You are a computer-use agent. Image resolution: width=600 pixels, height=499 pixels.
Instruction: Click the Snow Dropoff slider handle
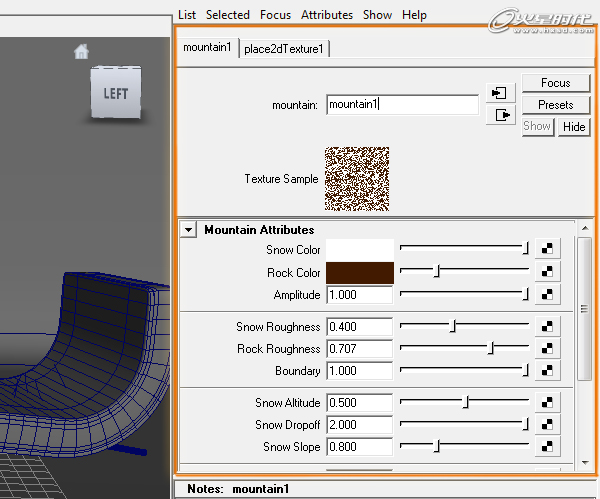coord(526,424)
